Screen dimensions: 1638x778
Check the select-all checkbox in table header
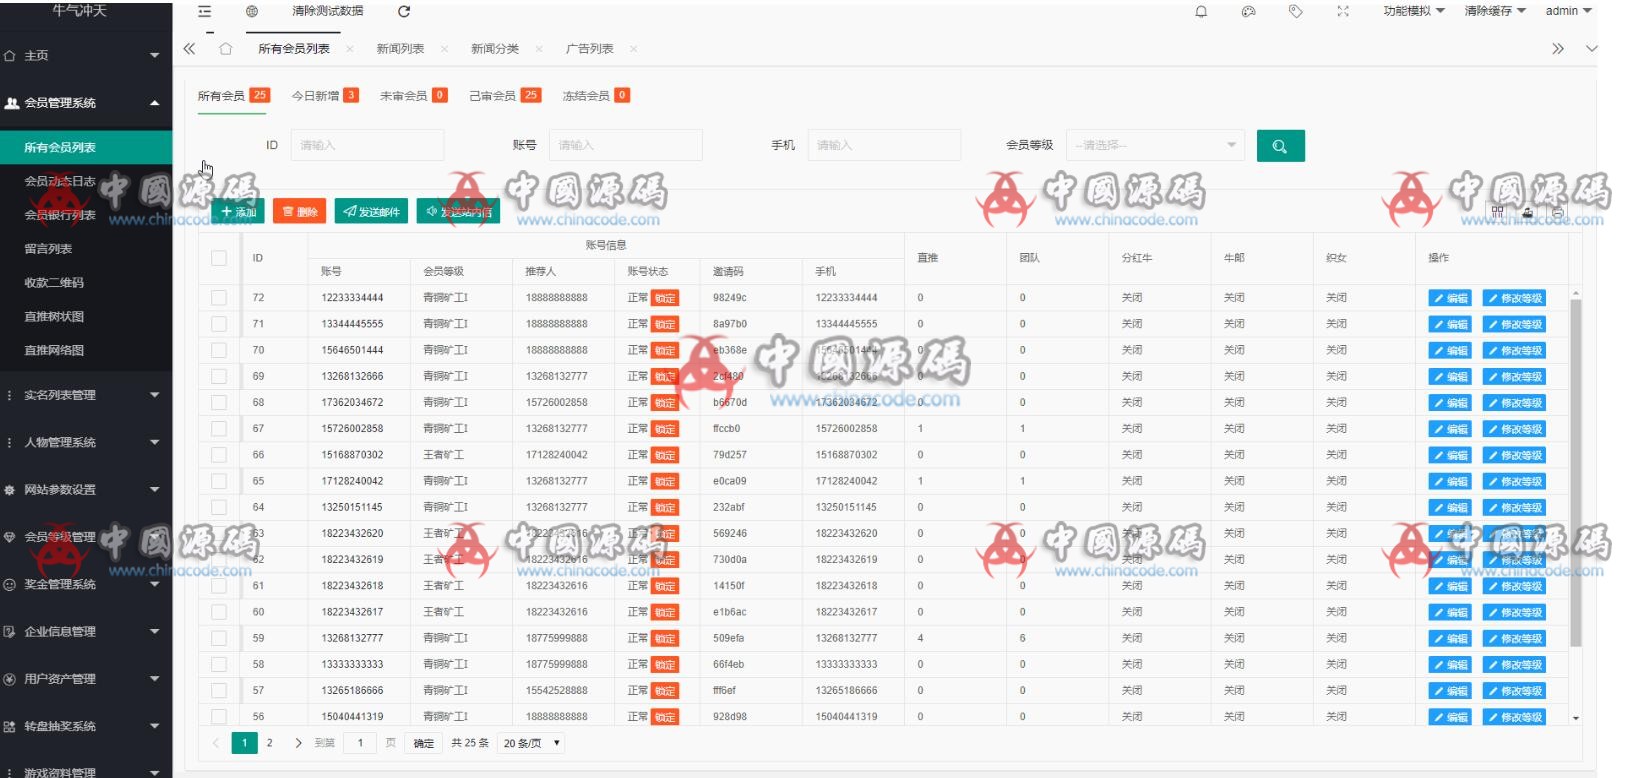pos(219,258)
